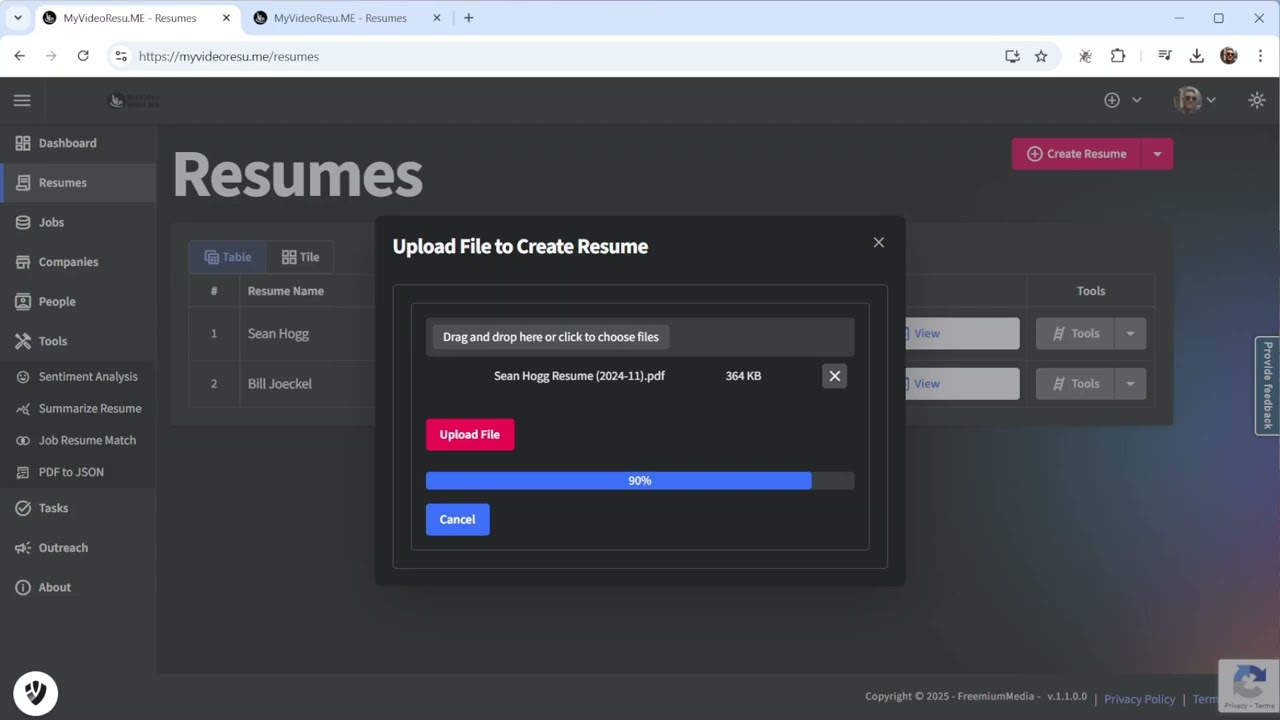Image resolution: width=1280 pixels, height=720 pixels.
Task: Open browser extensions puzzle icon
Action: (x=1118, y=56)
